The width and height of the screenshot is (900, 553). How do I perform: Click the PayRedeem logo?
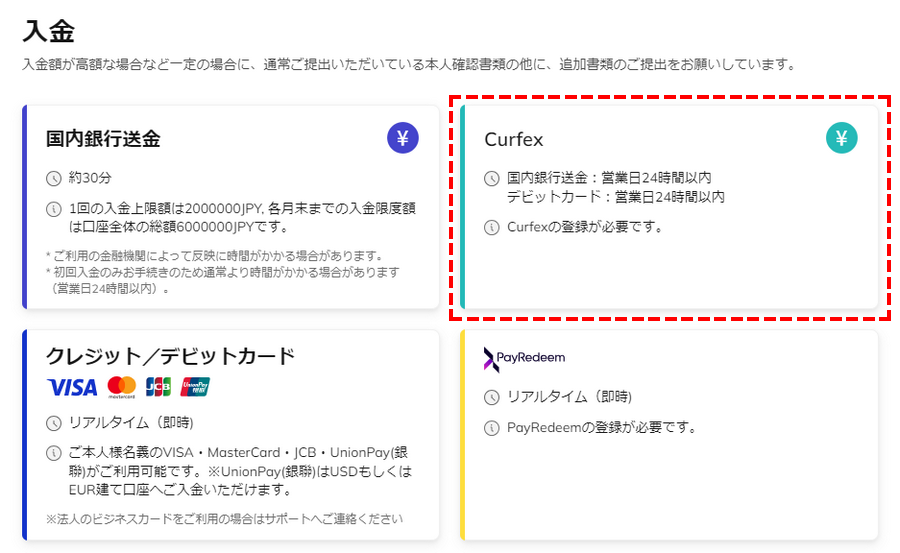point(524,359)
